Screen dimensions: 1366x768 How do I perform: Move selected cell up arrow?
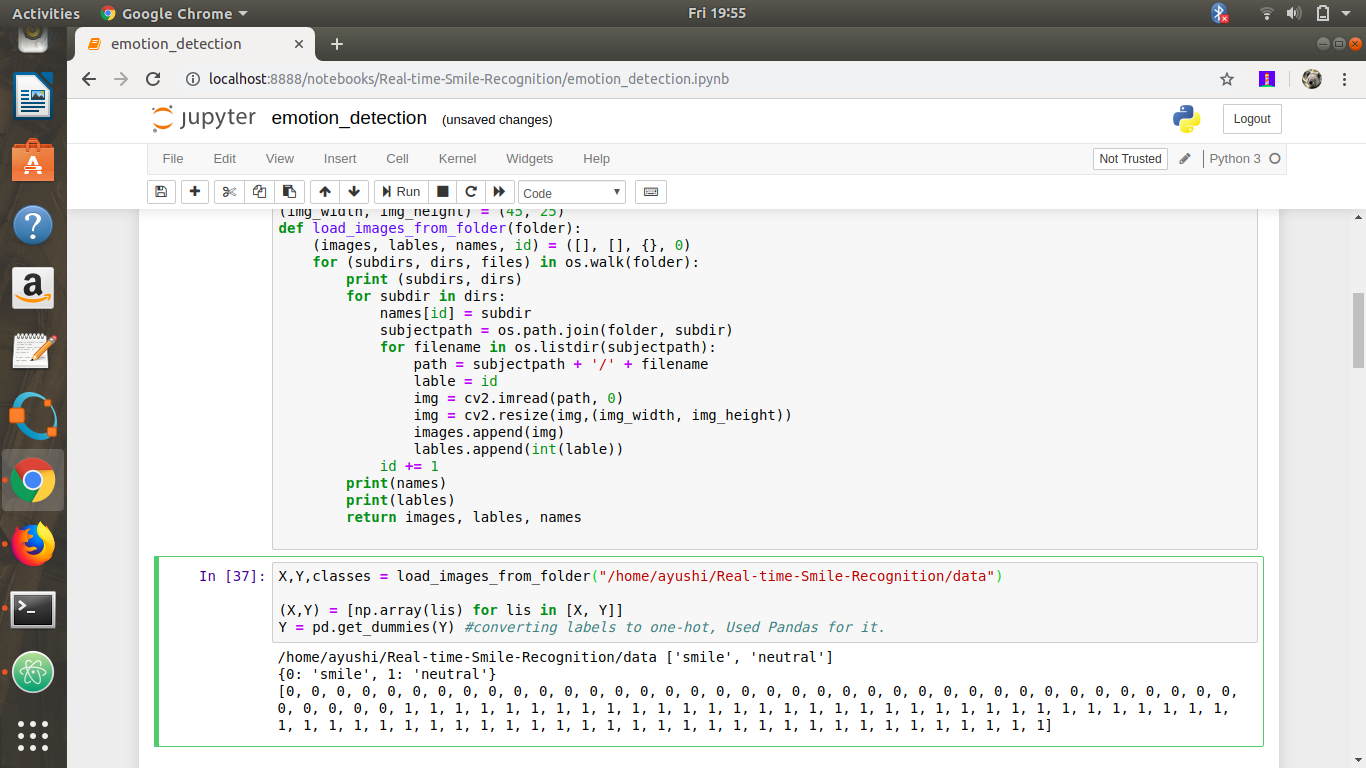point(325,192)
